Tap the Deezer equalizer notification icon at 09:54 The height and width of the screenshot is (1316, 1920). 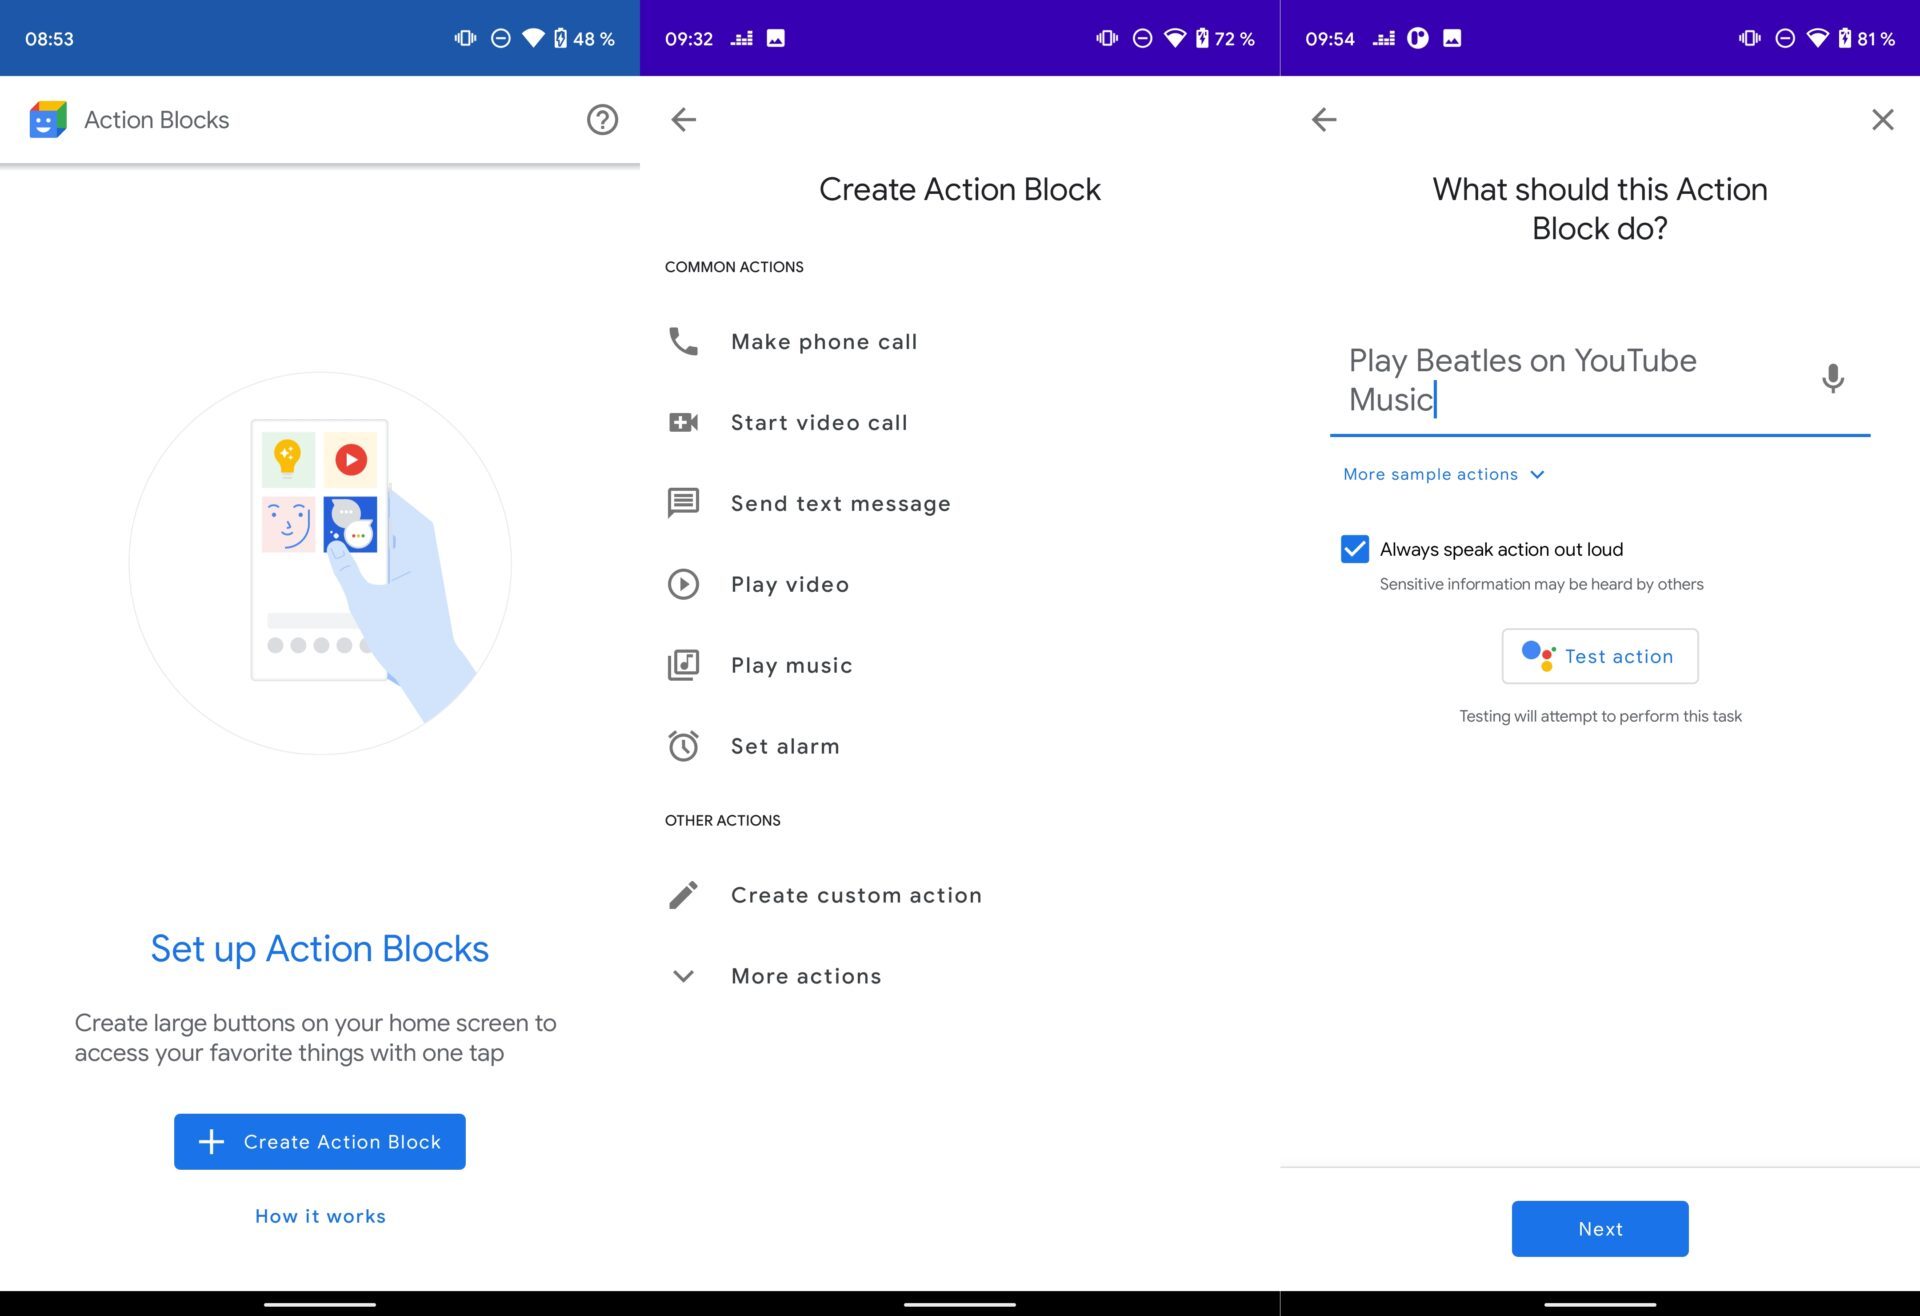[x=1384, y=38]
